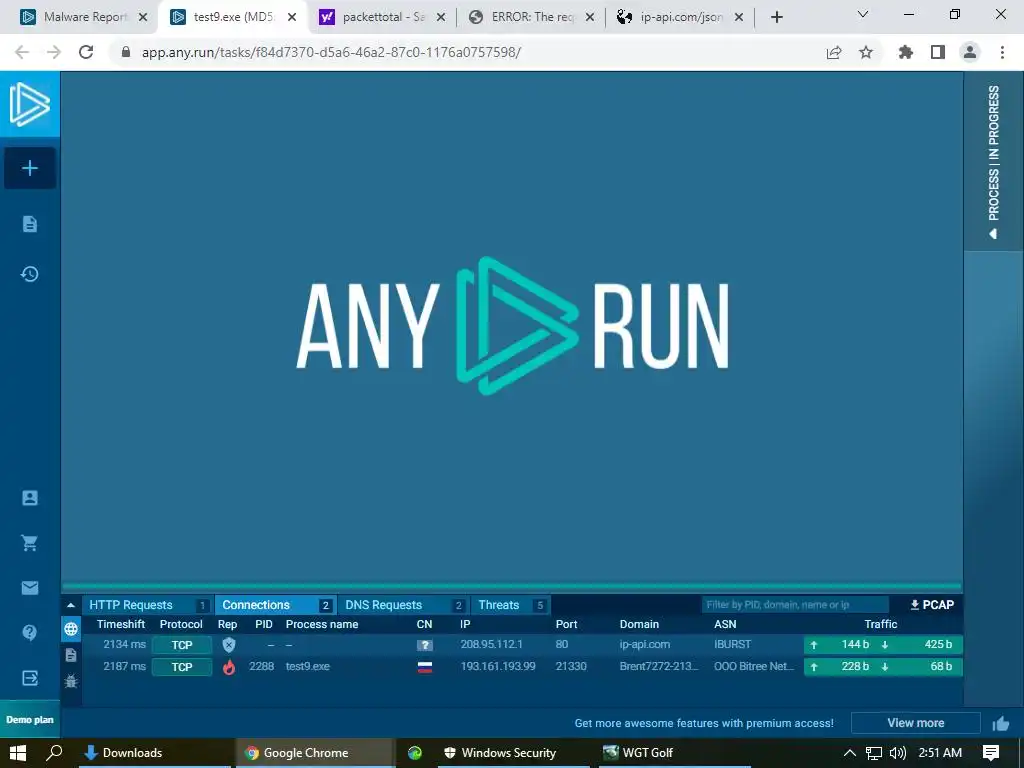Open the help question mark icon
The height and width of the screenshot is (768, 1024).
[30, 633]
